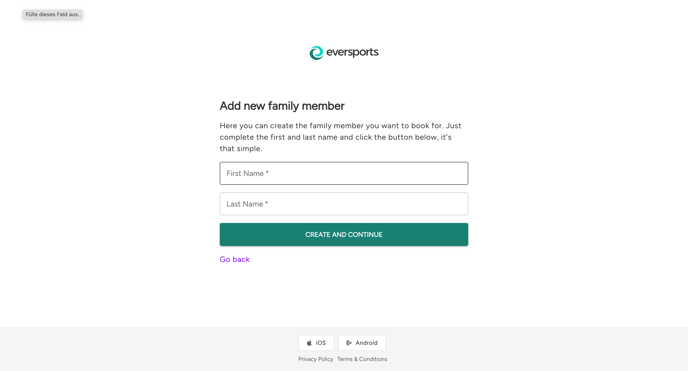
Task: Click the 'Fülle dieses Feld aus.' validation tooltip
Action: click(52, 14)
